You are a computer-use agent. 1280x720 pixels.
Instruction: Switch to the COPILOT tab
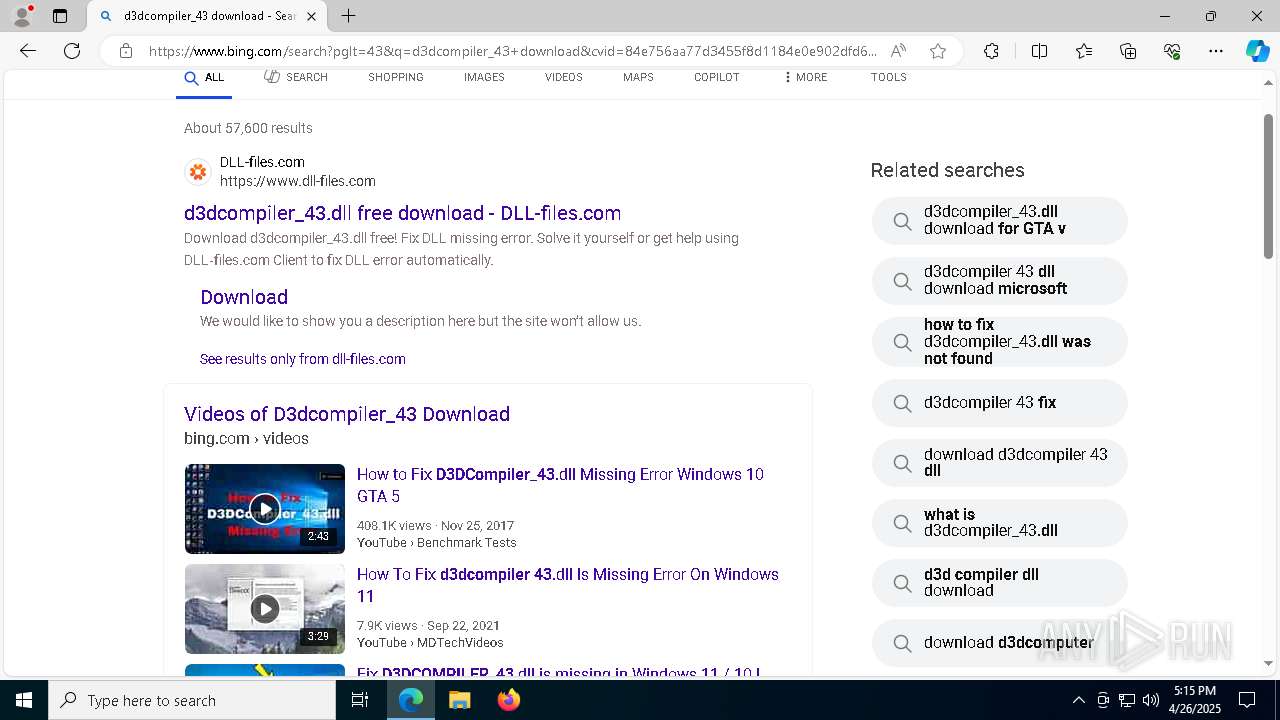[x=717, y=78]
